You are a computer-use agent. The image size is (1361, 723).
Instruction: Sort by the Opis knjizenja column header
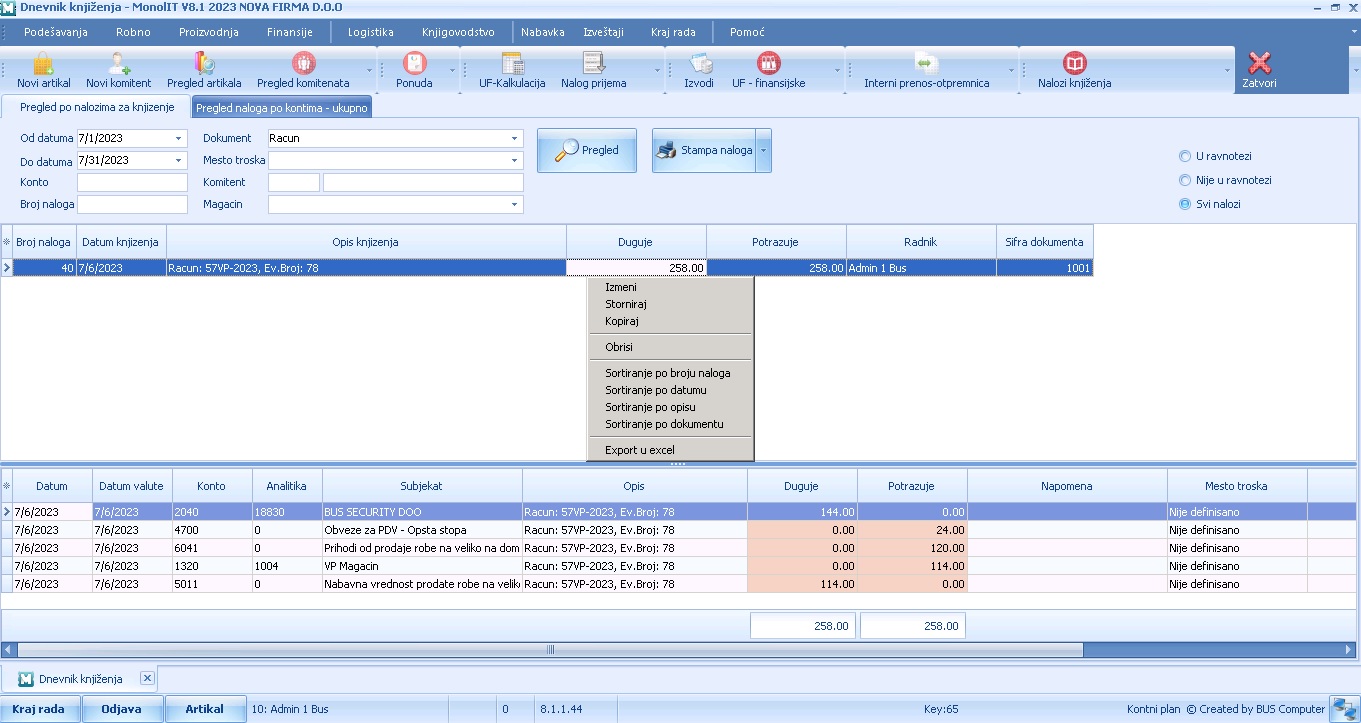(366, 242)
